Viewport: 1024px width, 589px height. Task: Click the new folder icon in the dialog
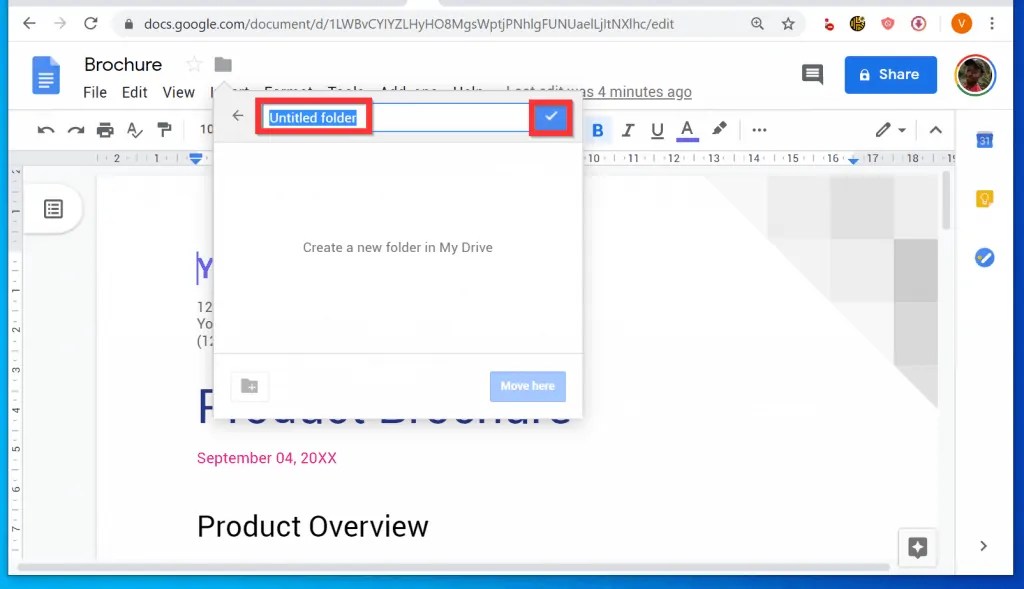(249, 386)
